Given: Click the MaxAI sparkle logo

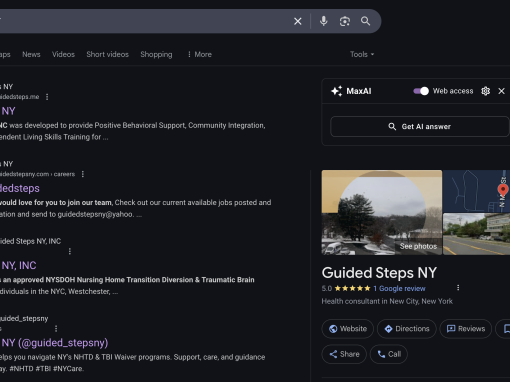Looking at the screenshot, I should point(337,91).
